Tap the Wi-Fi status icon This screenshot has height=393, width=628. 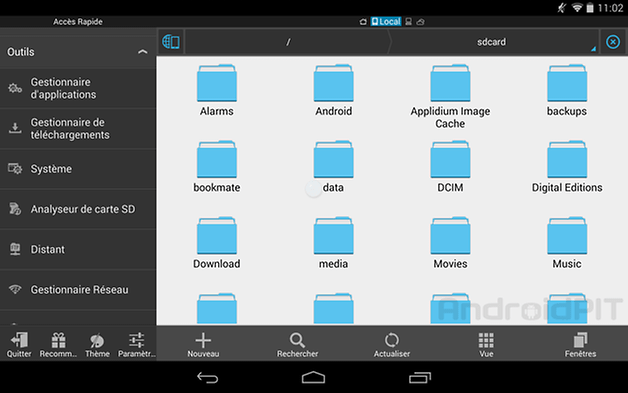tap(577, 8)
